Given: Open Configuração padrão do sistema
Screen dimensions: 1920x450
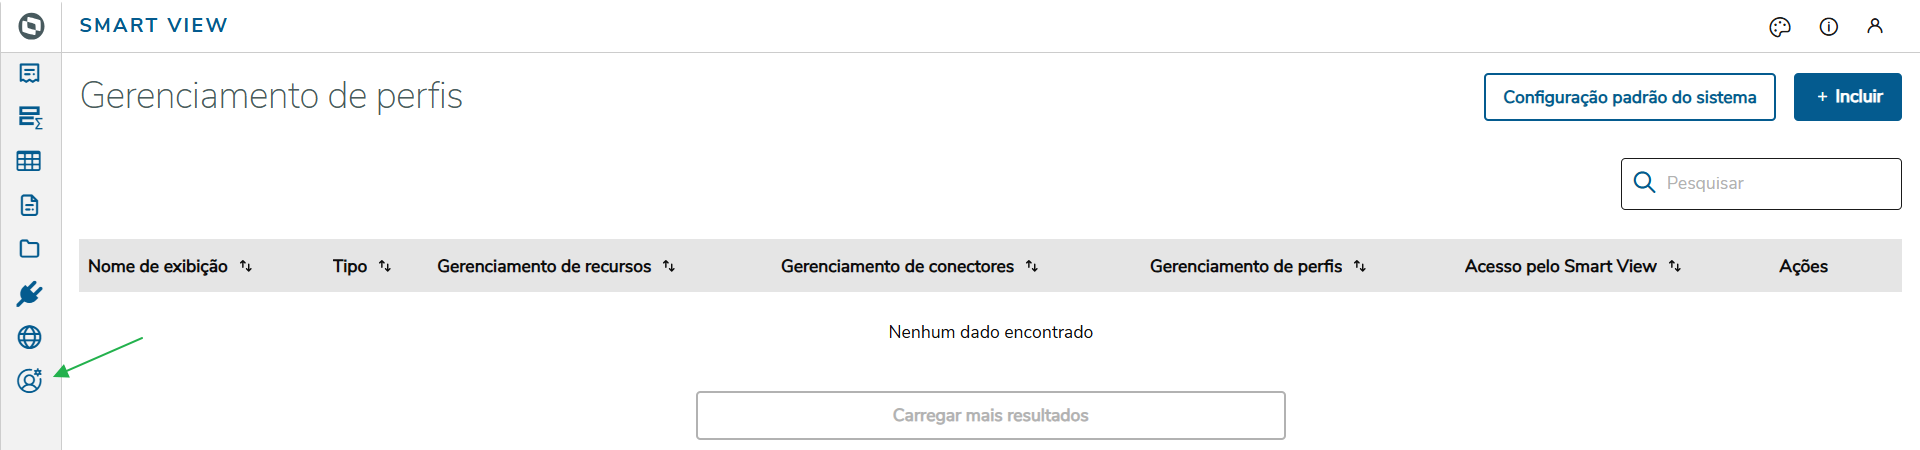Looking at the screenshot, I should click(x=1629, y=97).
